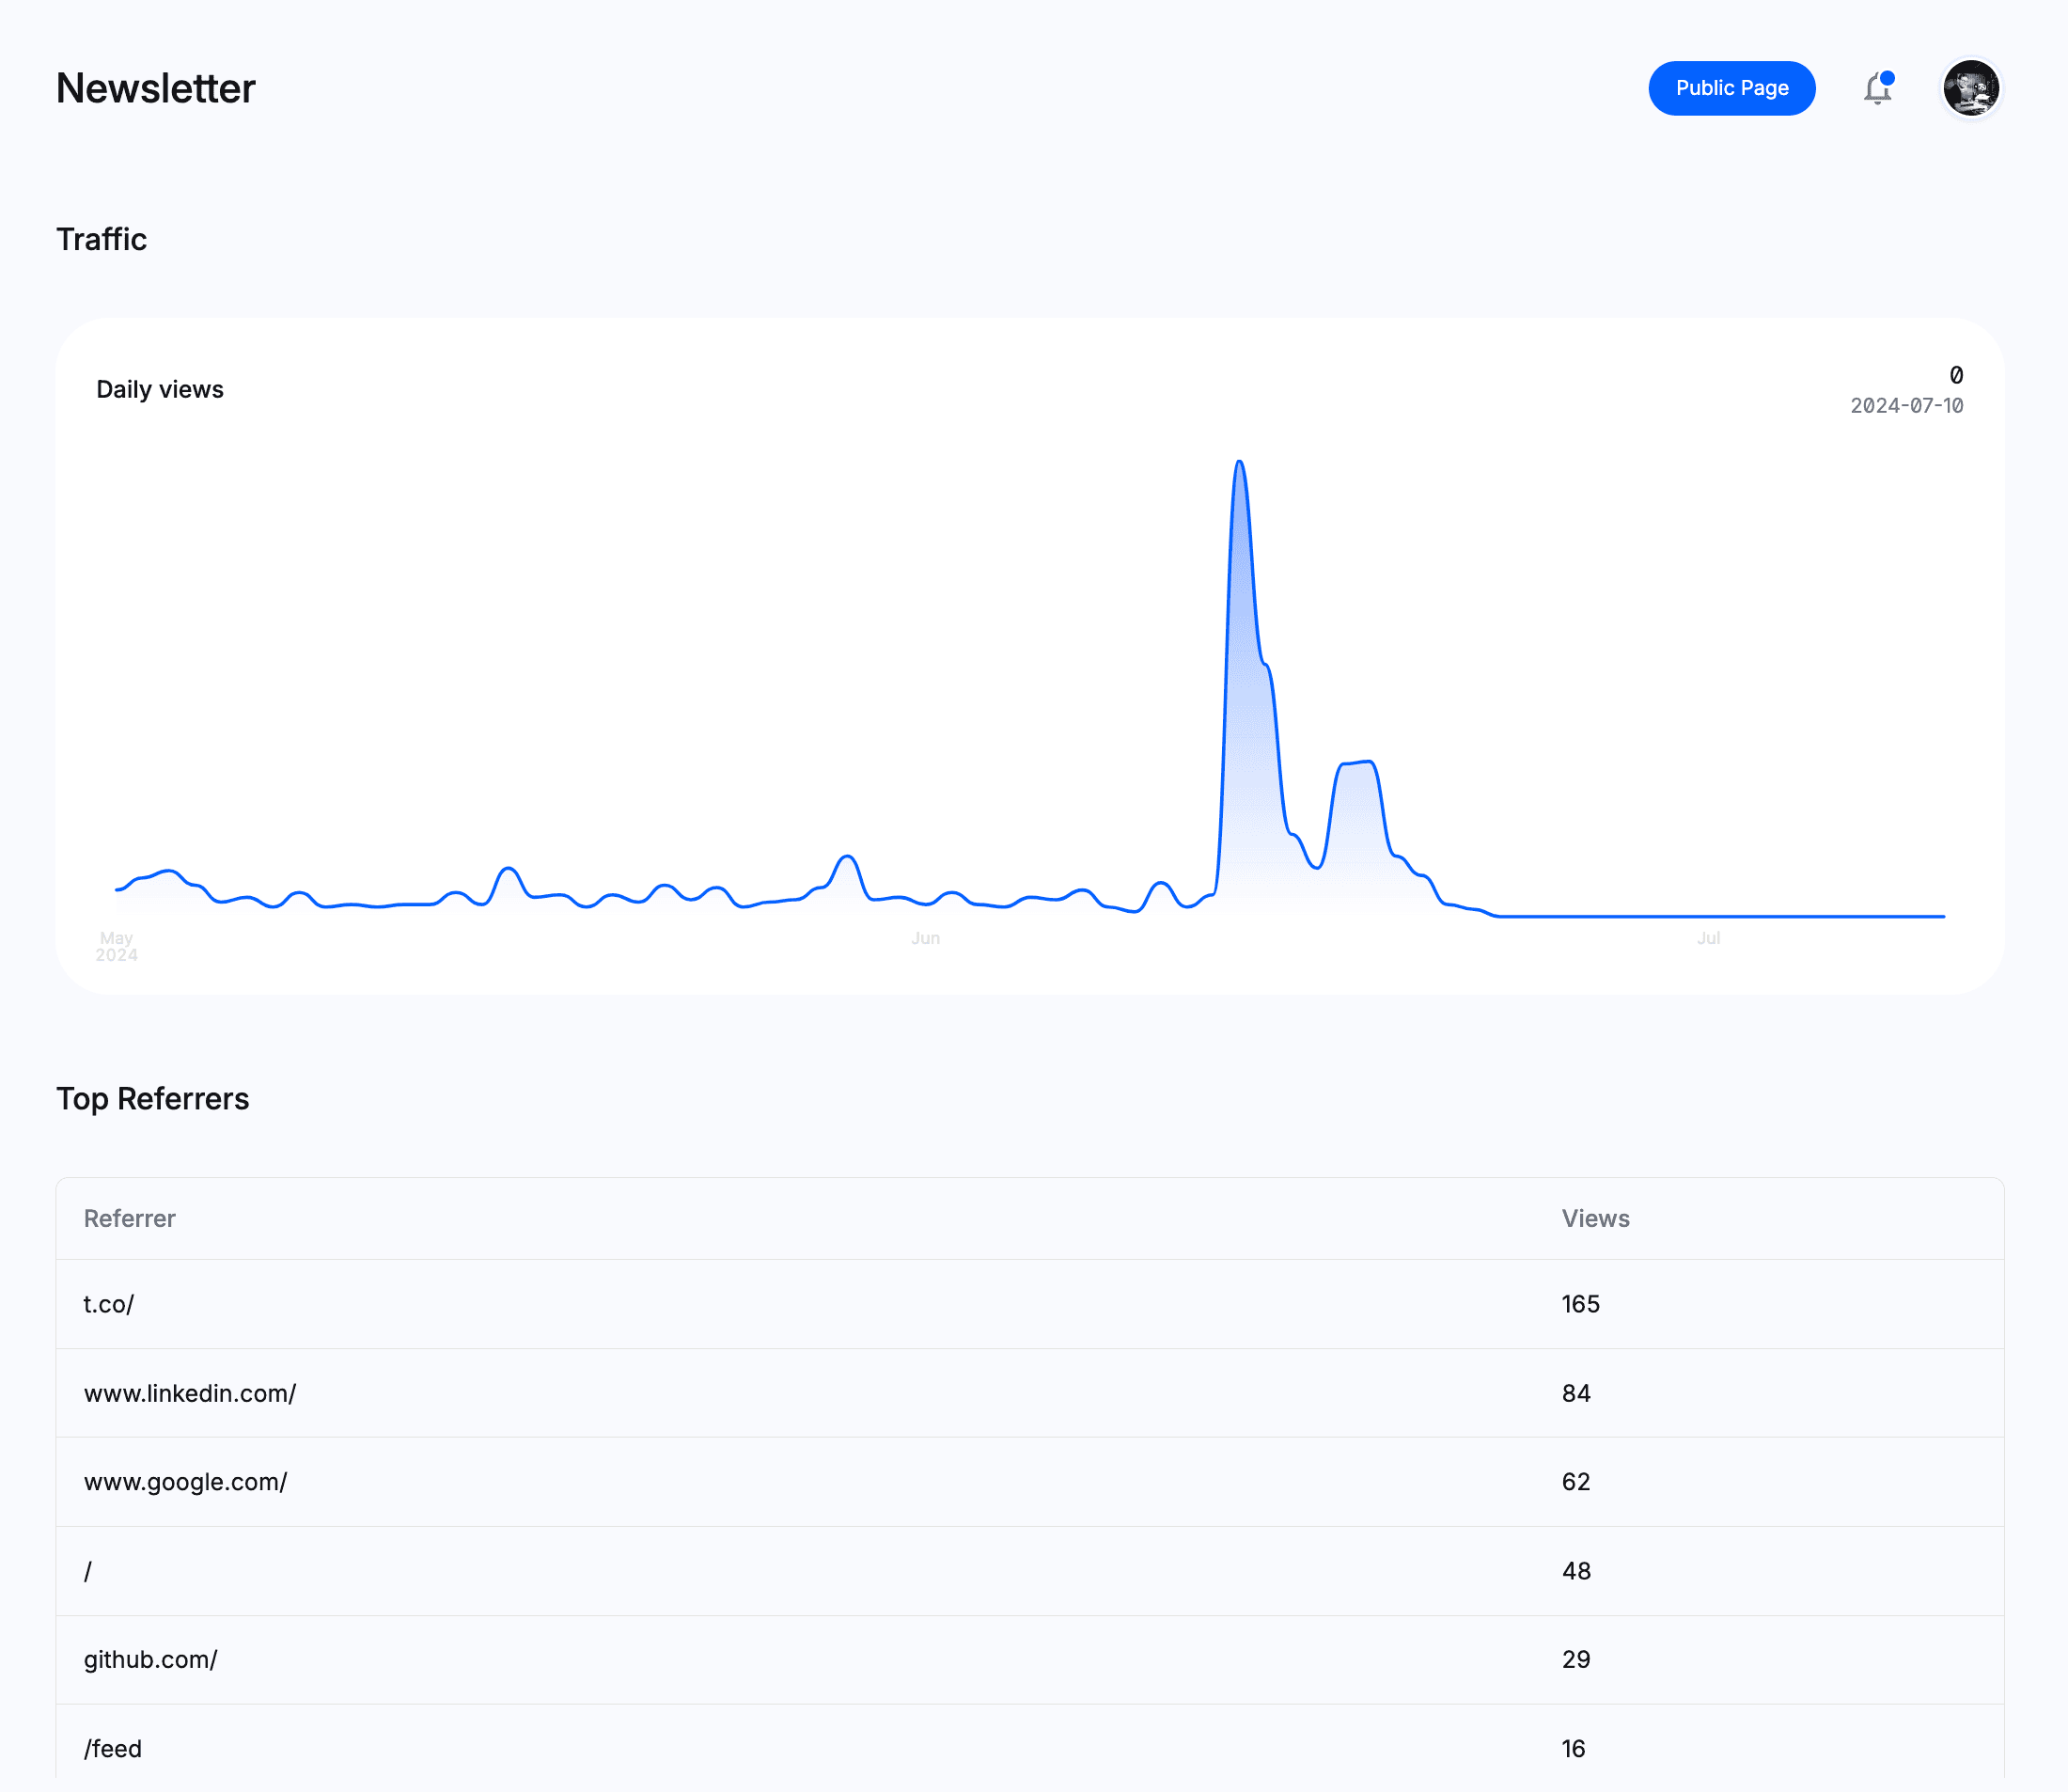Click the Referrer column header
Viewport: 2068px width, 1792px height.
(130, 1218)
